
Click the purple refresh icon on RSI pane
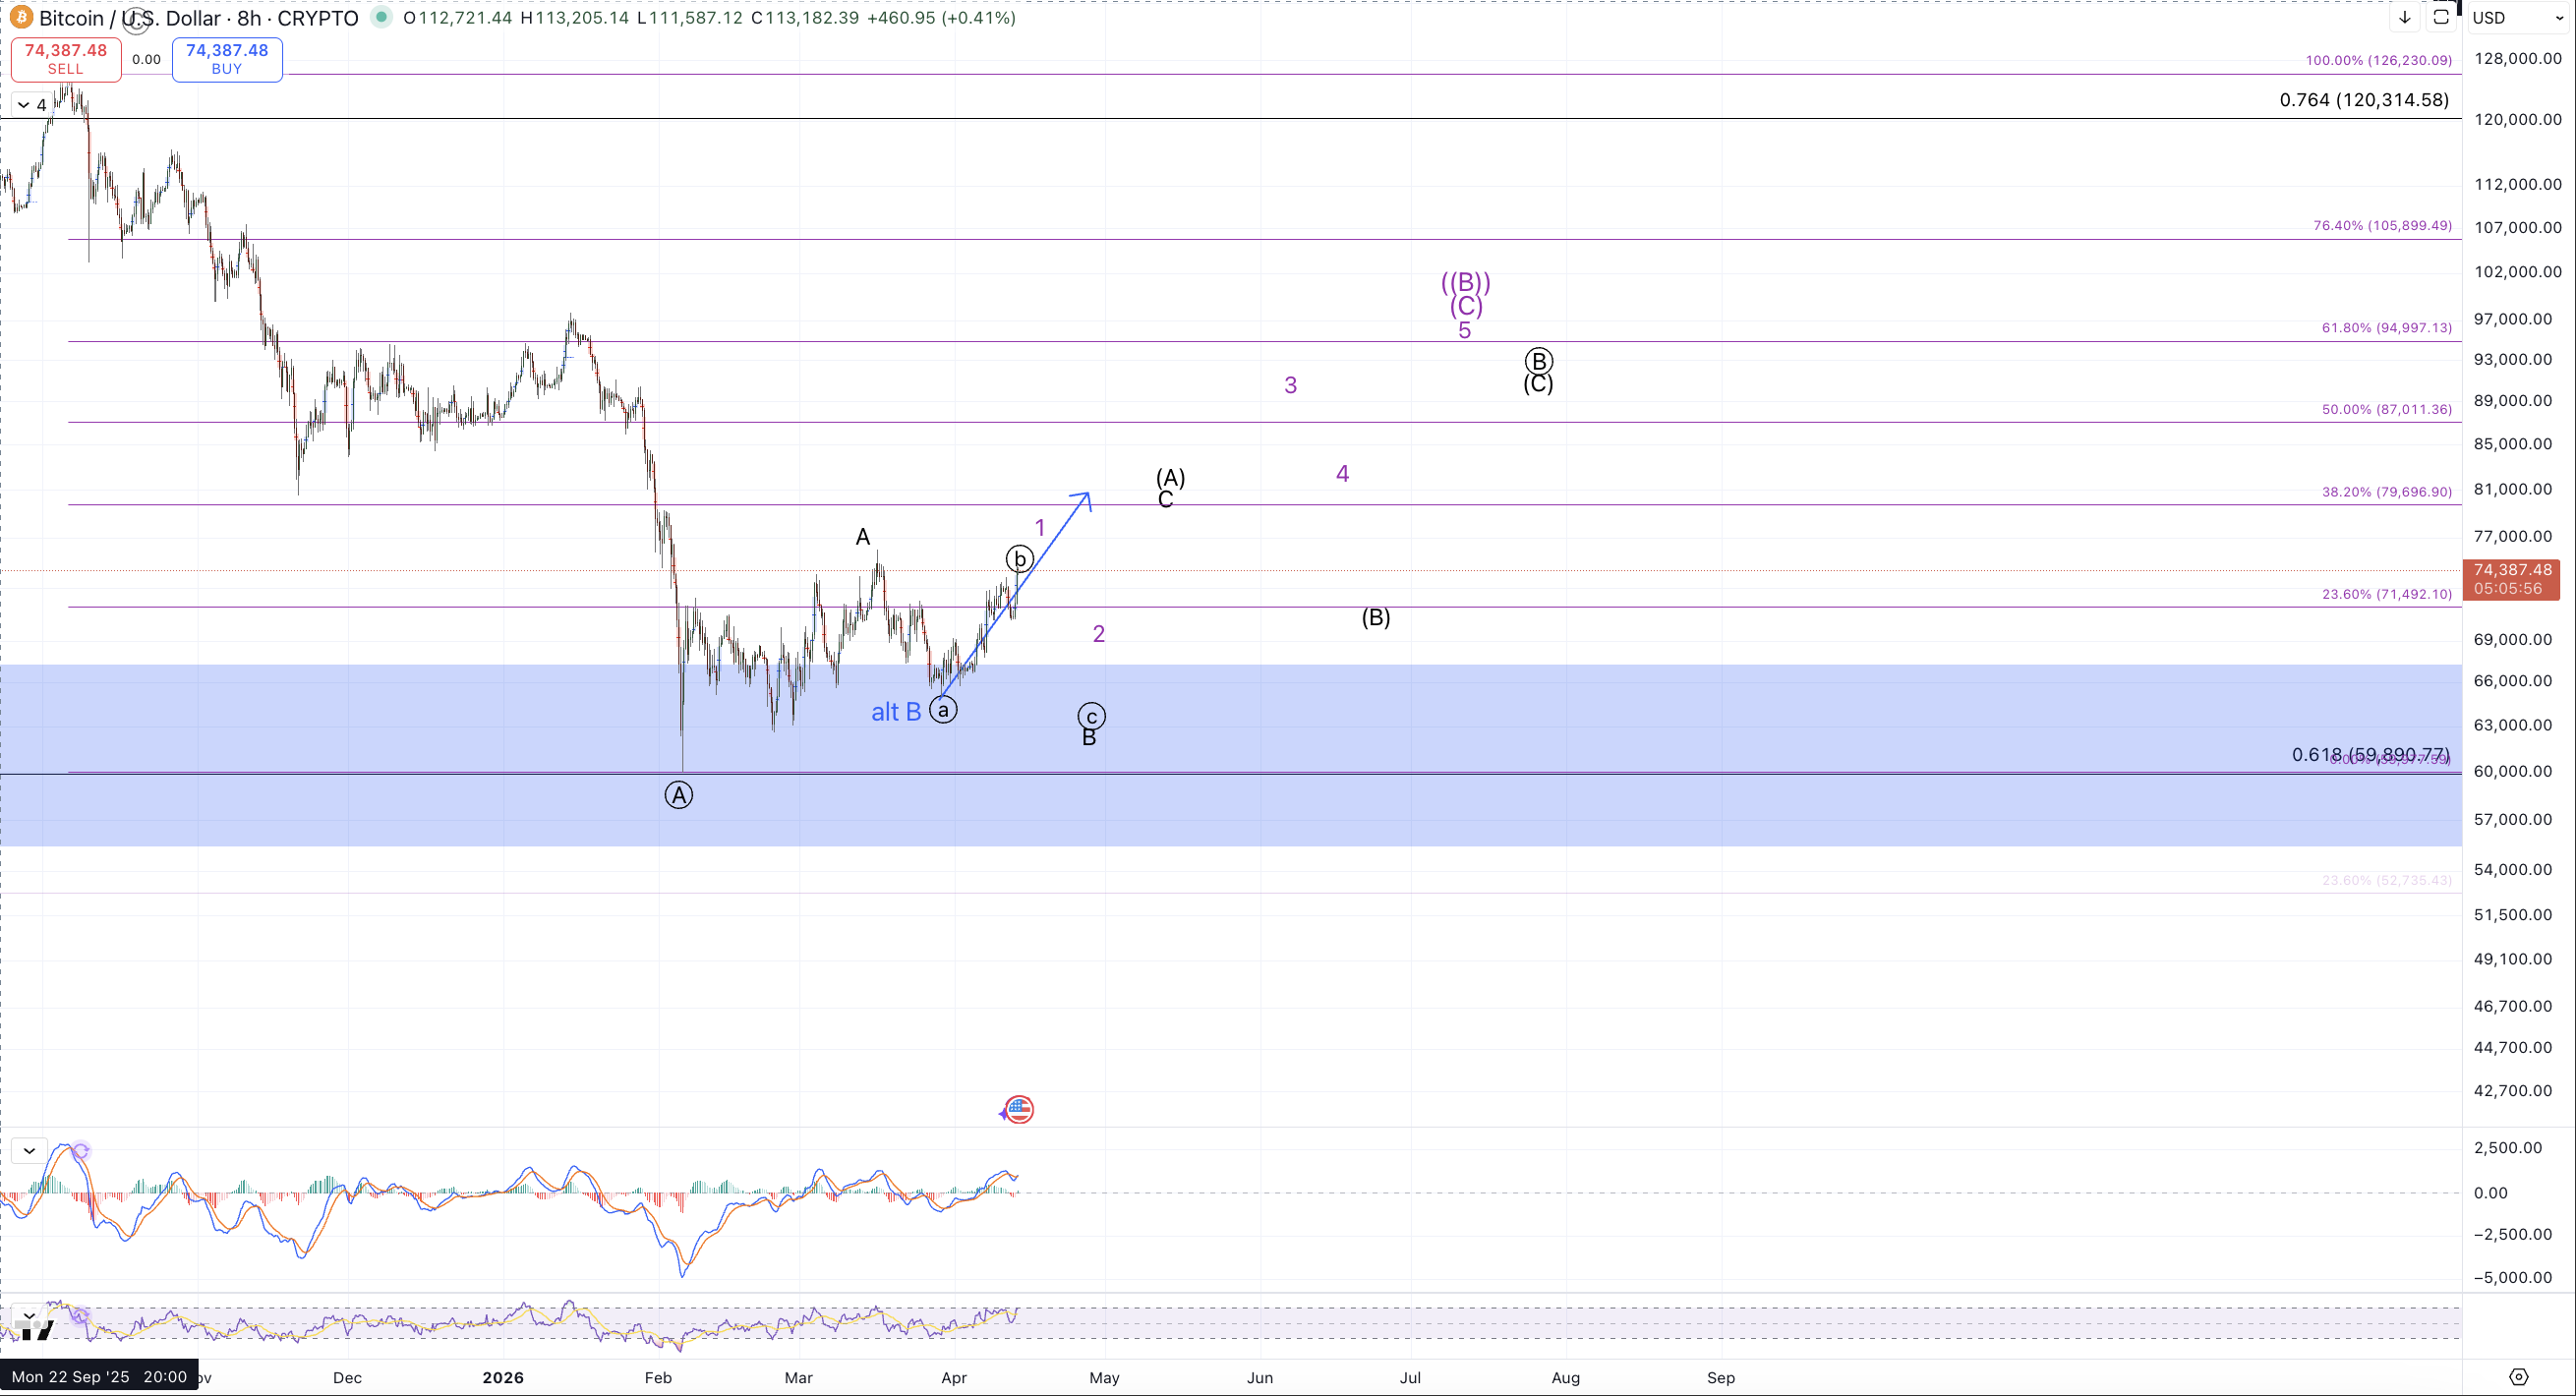click(x=79, y=1316)
